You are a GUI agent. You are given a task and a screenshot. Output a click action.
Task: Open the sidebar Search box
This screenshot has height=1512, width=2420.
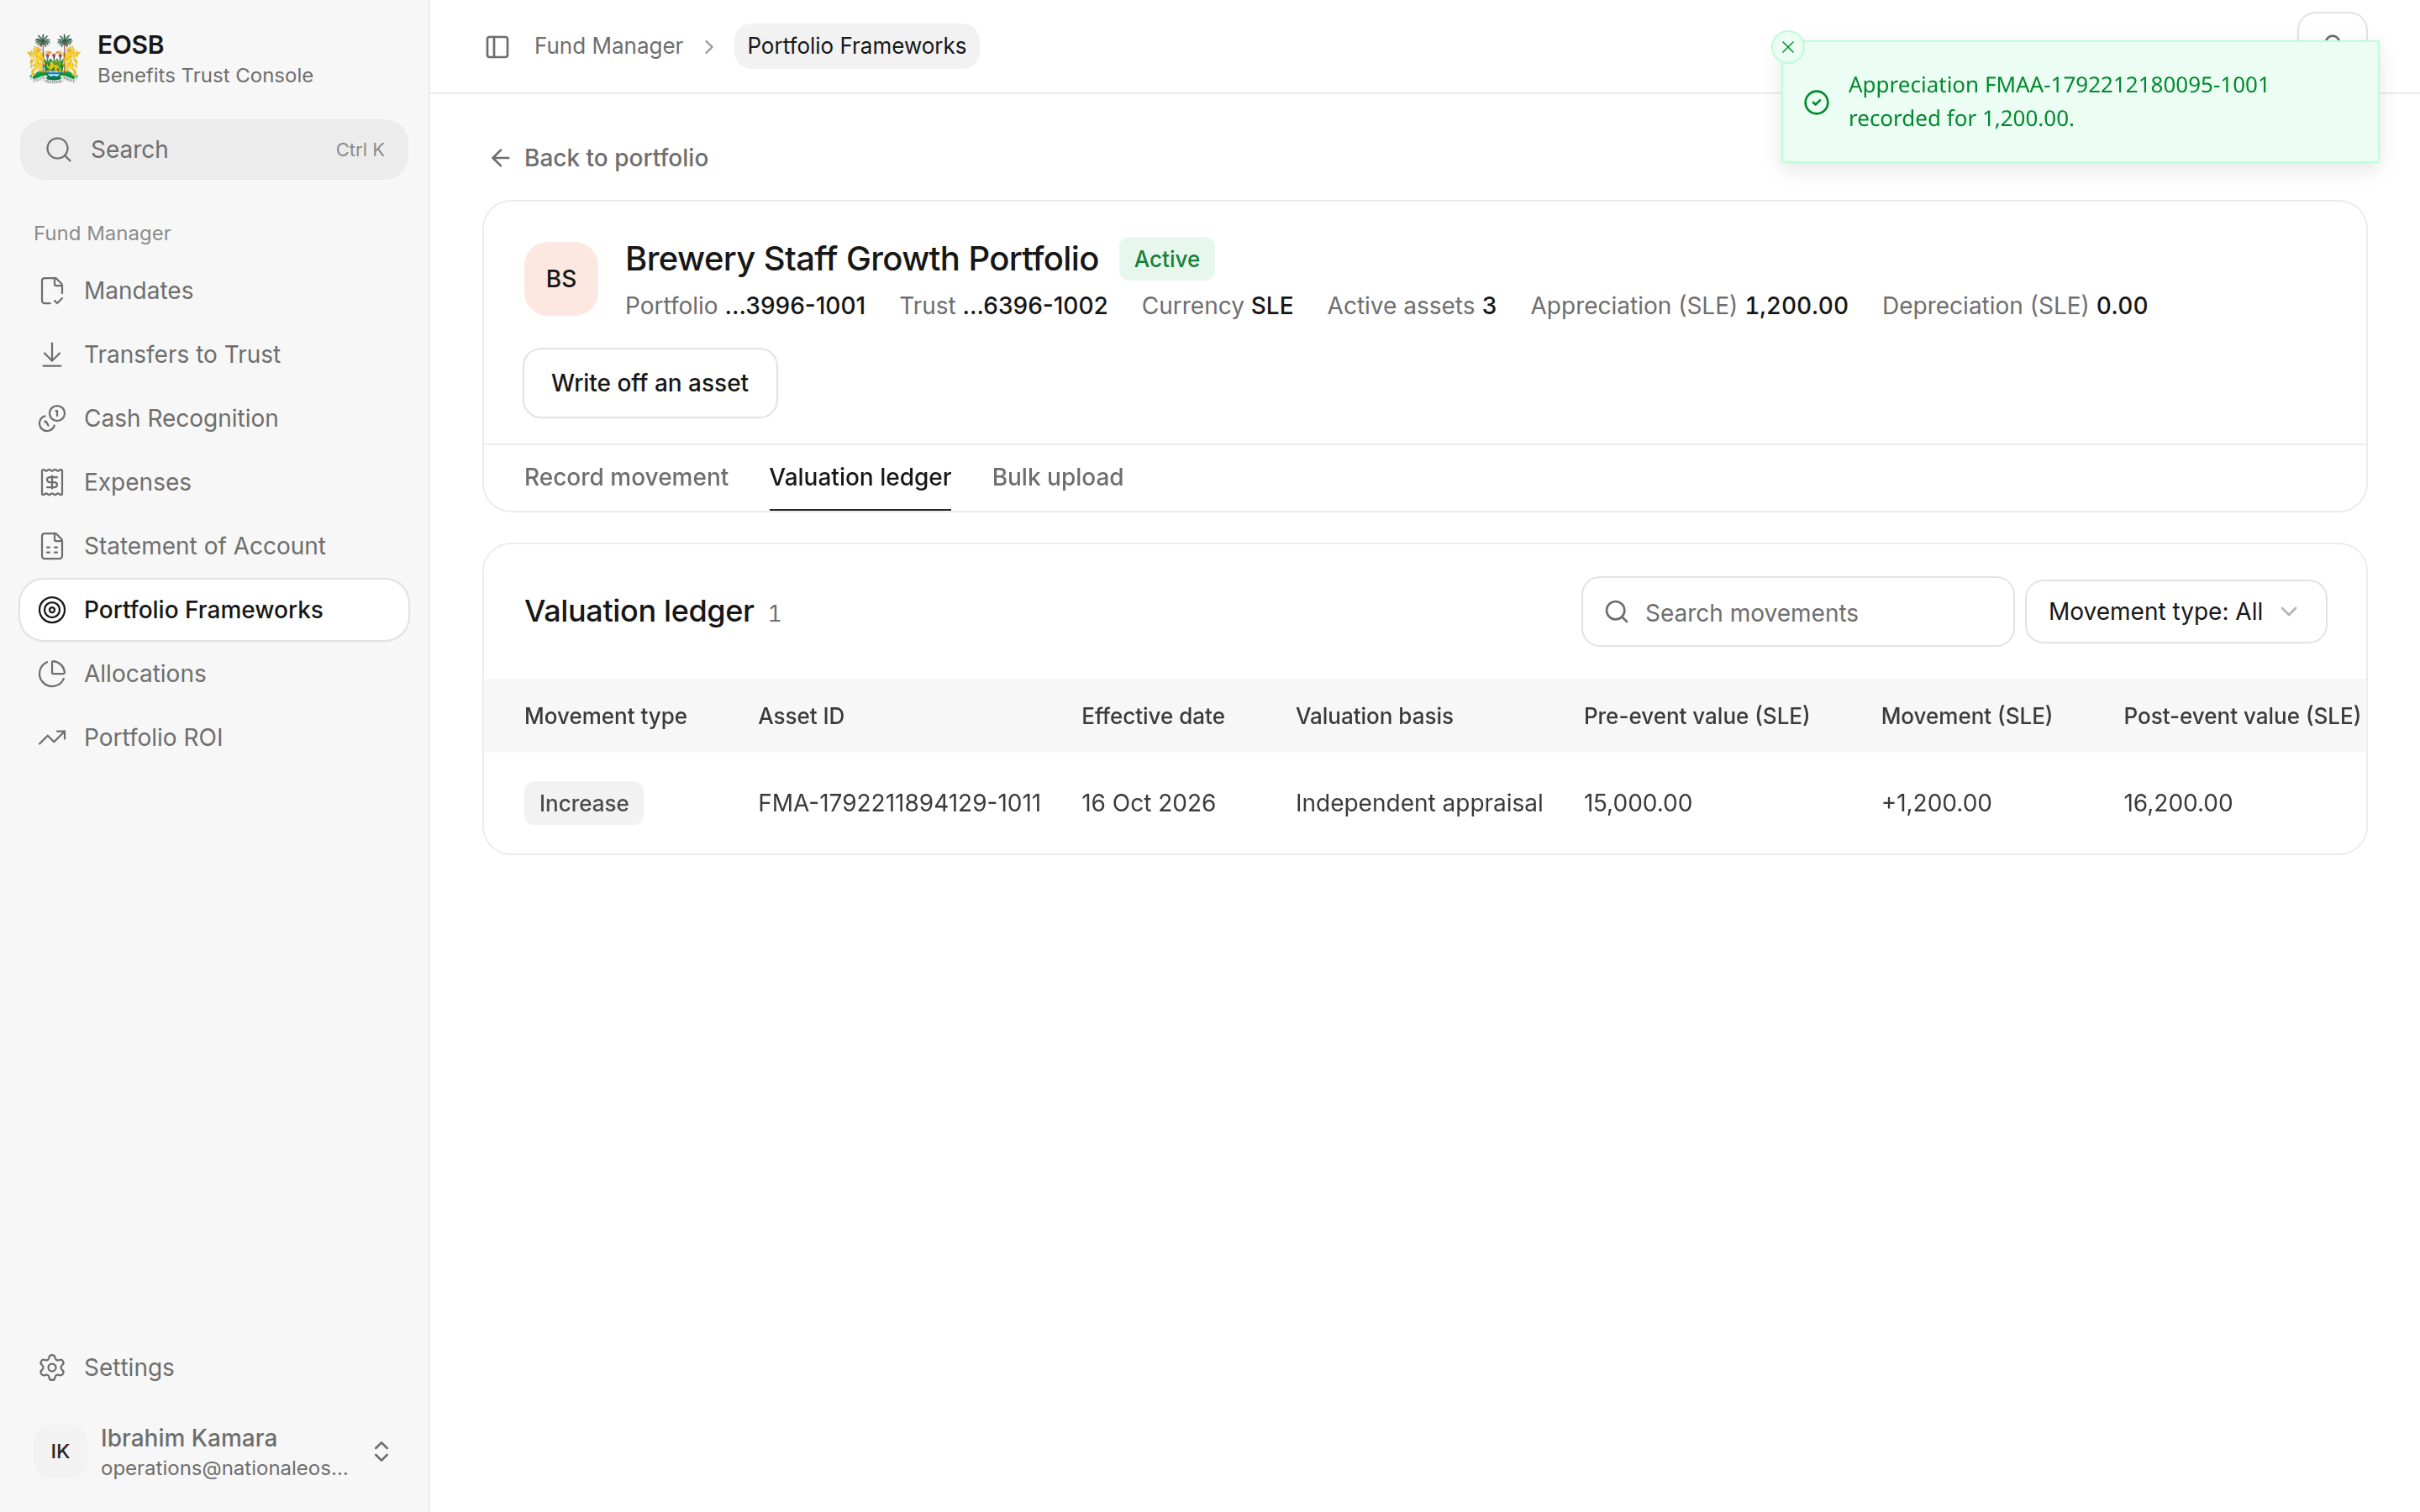pyautogui.click(x=214, y=150)
